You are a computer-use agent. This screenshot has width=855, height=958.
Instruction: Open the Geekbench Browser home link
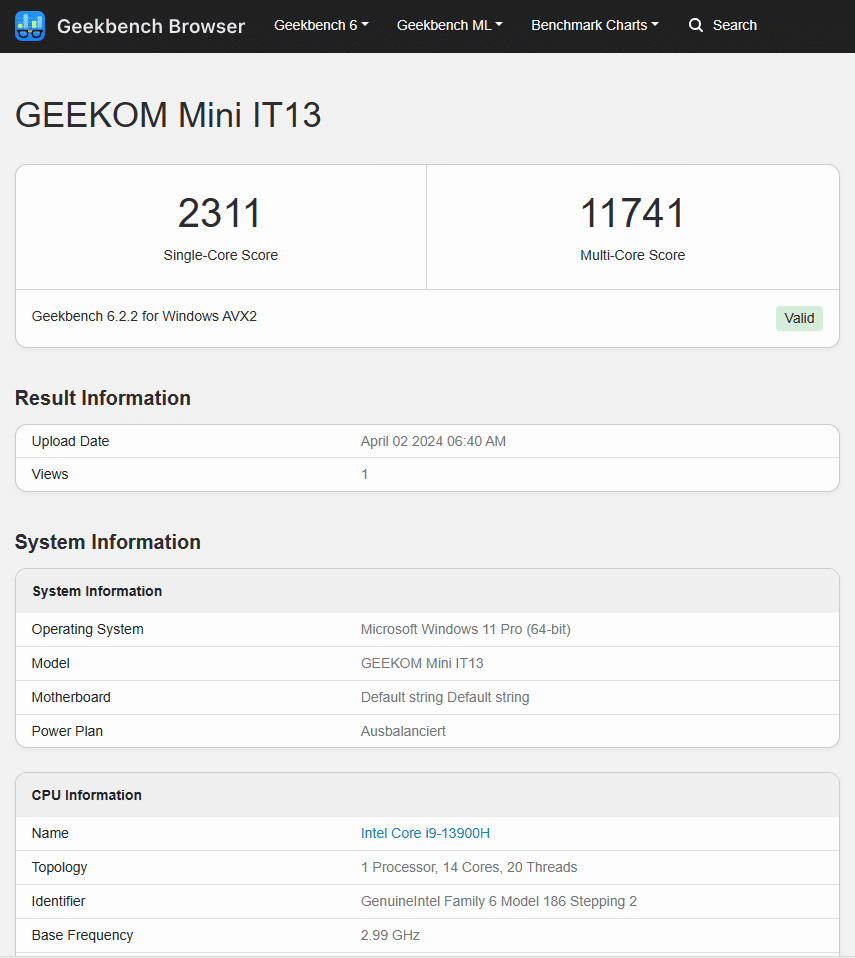pyautogui.click(x=151, y=26)
